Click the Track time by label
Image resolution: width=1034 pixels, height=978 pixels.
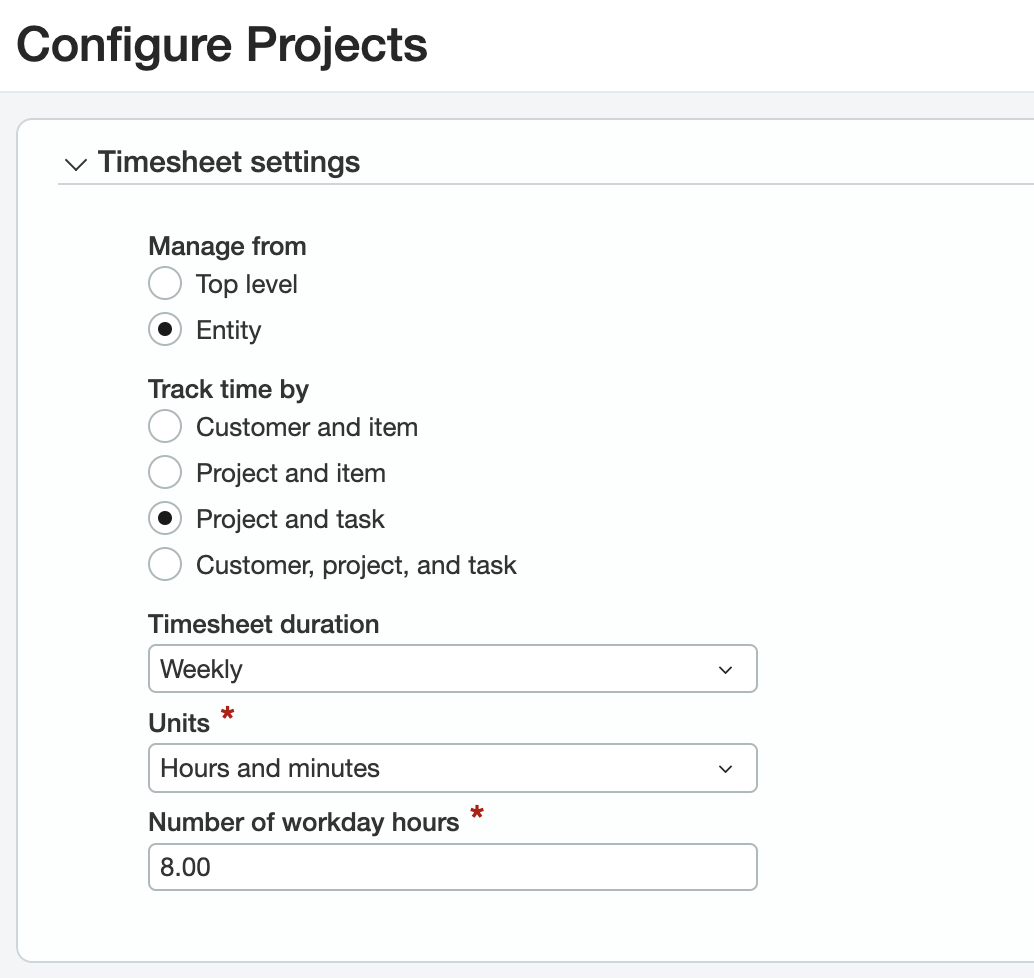tap(229, 389)
